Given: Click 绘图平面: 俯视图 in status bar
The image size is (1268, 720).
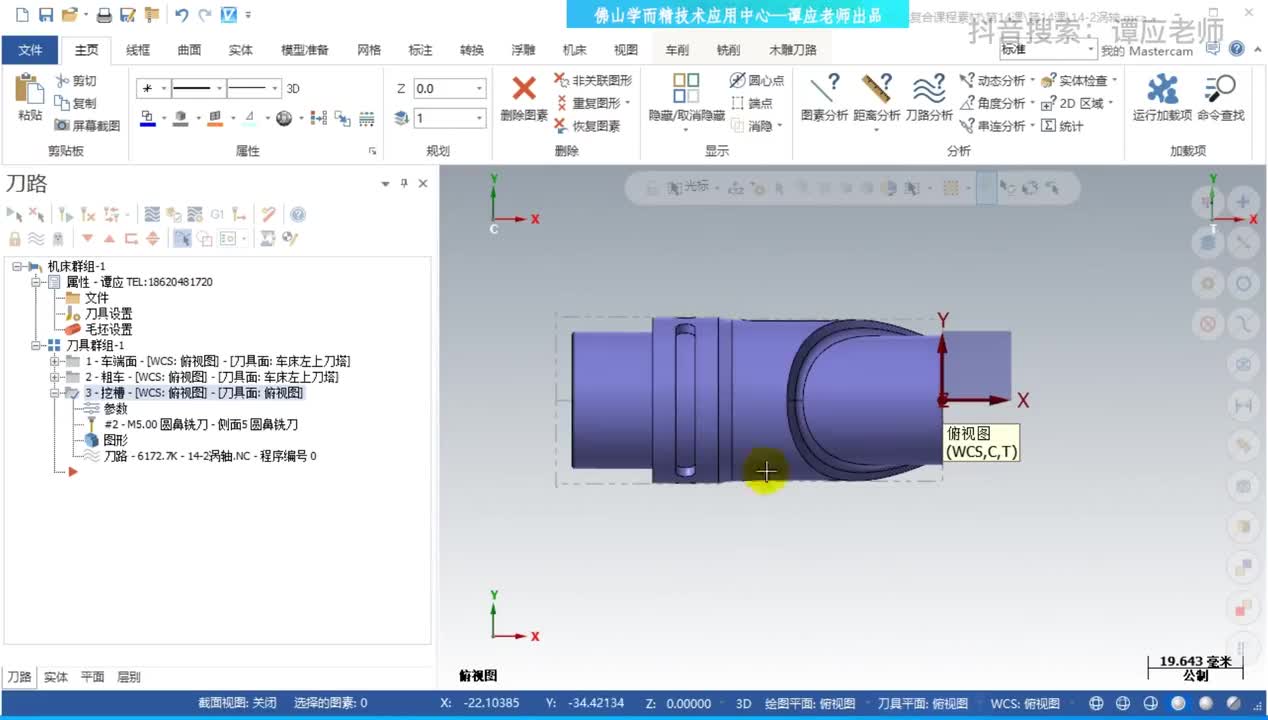Looking at the screenshot, I should [x=809, y=703].
